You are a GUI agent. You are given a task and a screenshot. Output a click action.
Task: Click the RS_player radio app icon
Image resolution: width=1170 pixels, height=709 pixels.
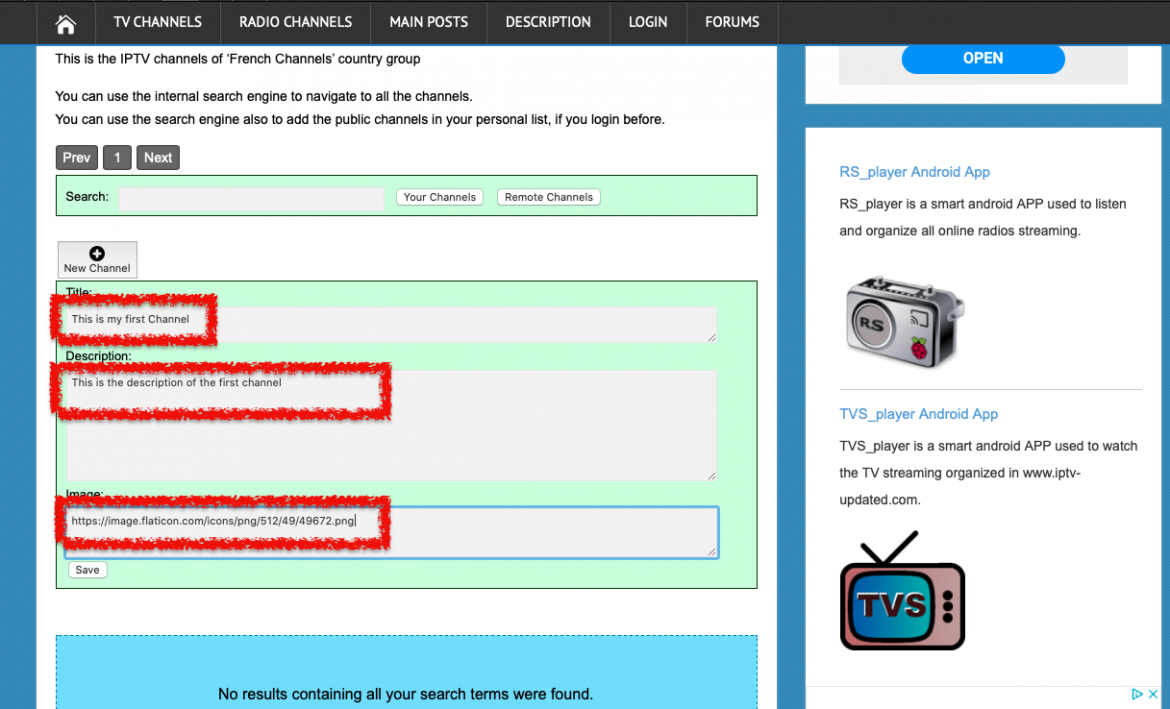point(901,322)
